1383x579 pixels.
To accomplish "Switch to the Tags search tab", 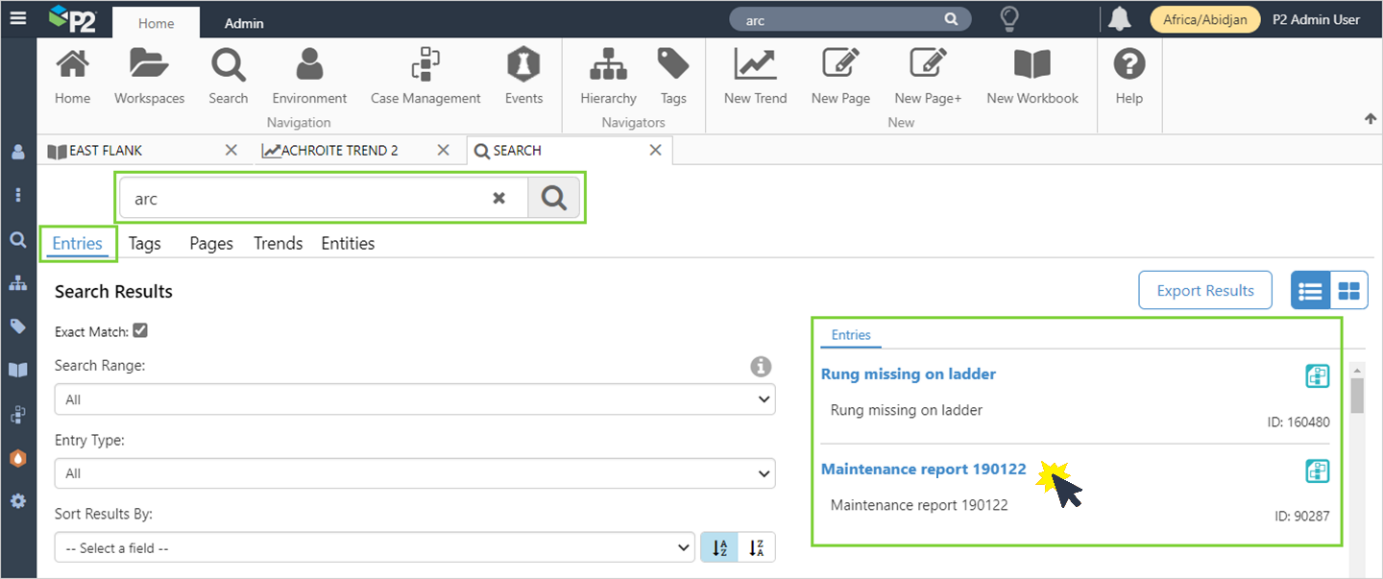I will [145, 244].
